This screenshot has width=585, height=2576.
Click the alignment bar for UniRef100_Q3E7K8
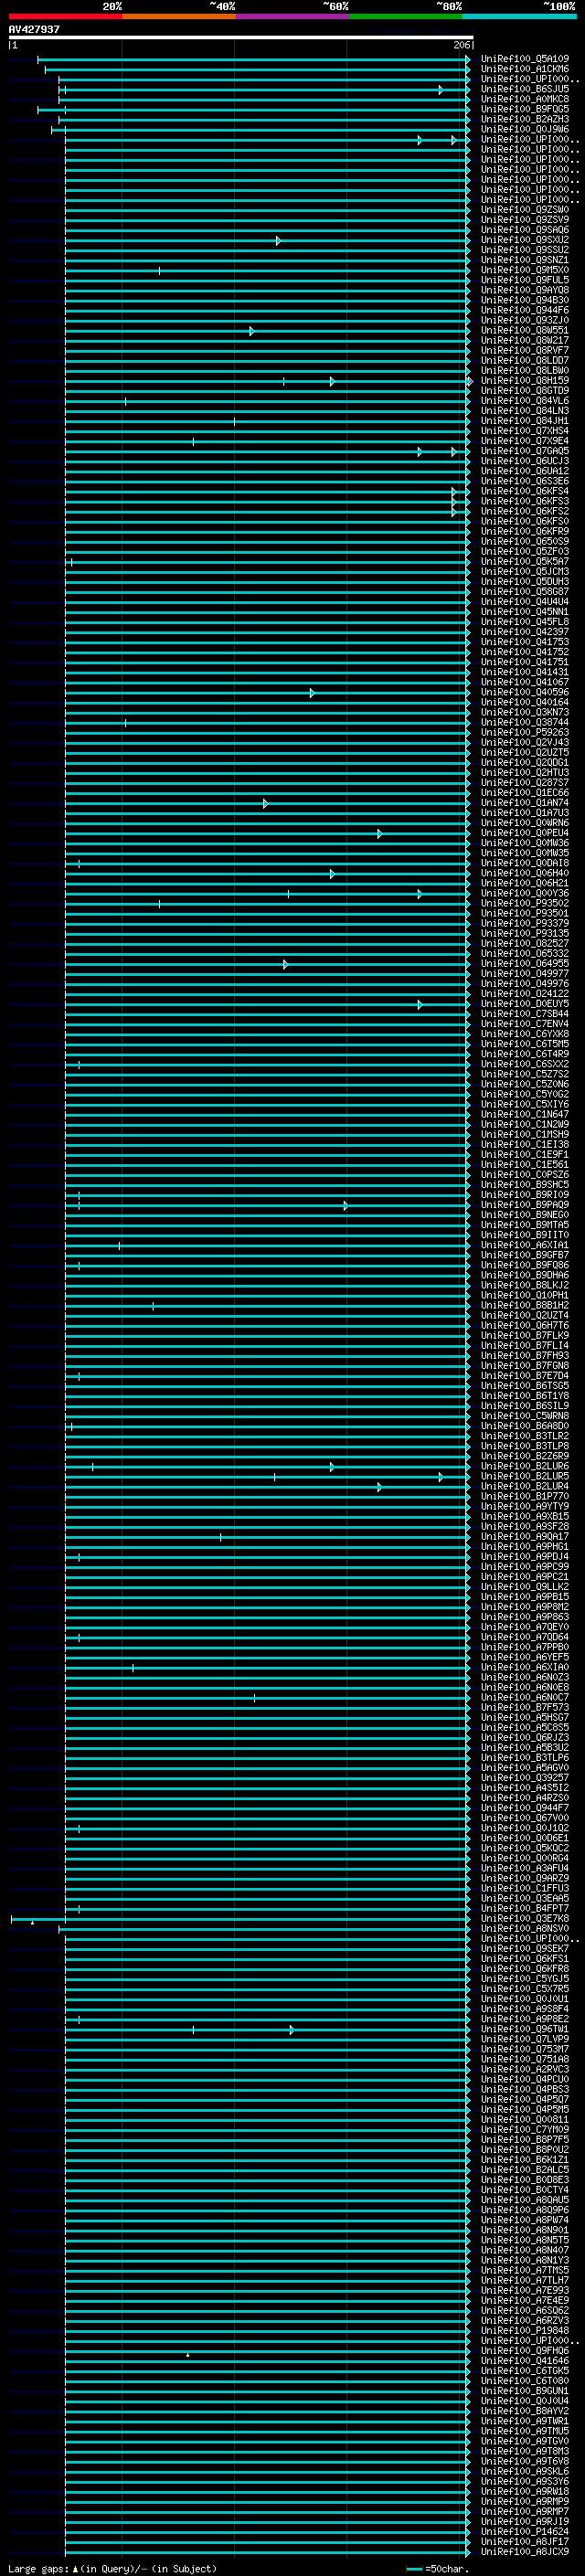point(240,1918)
